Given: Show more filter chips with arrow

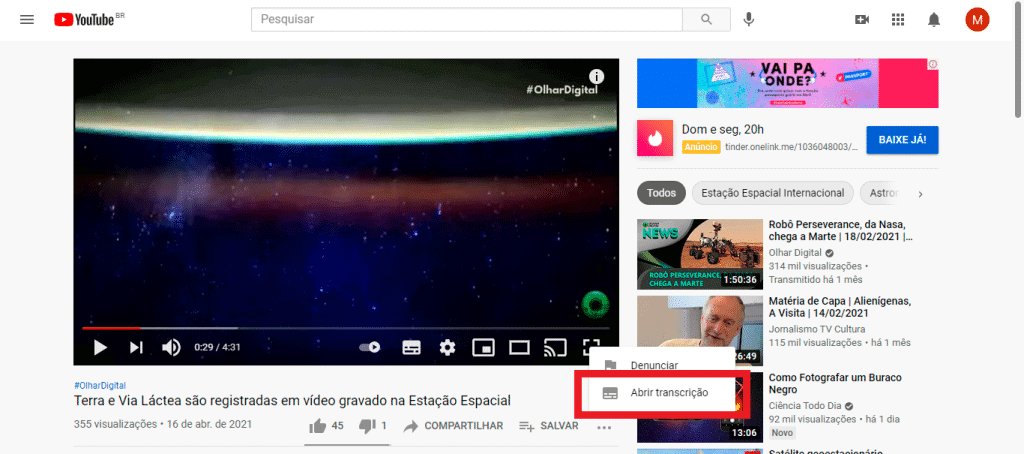Looking at the screenshot, I should [x=921, y=194].
